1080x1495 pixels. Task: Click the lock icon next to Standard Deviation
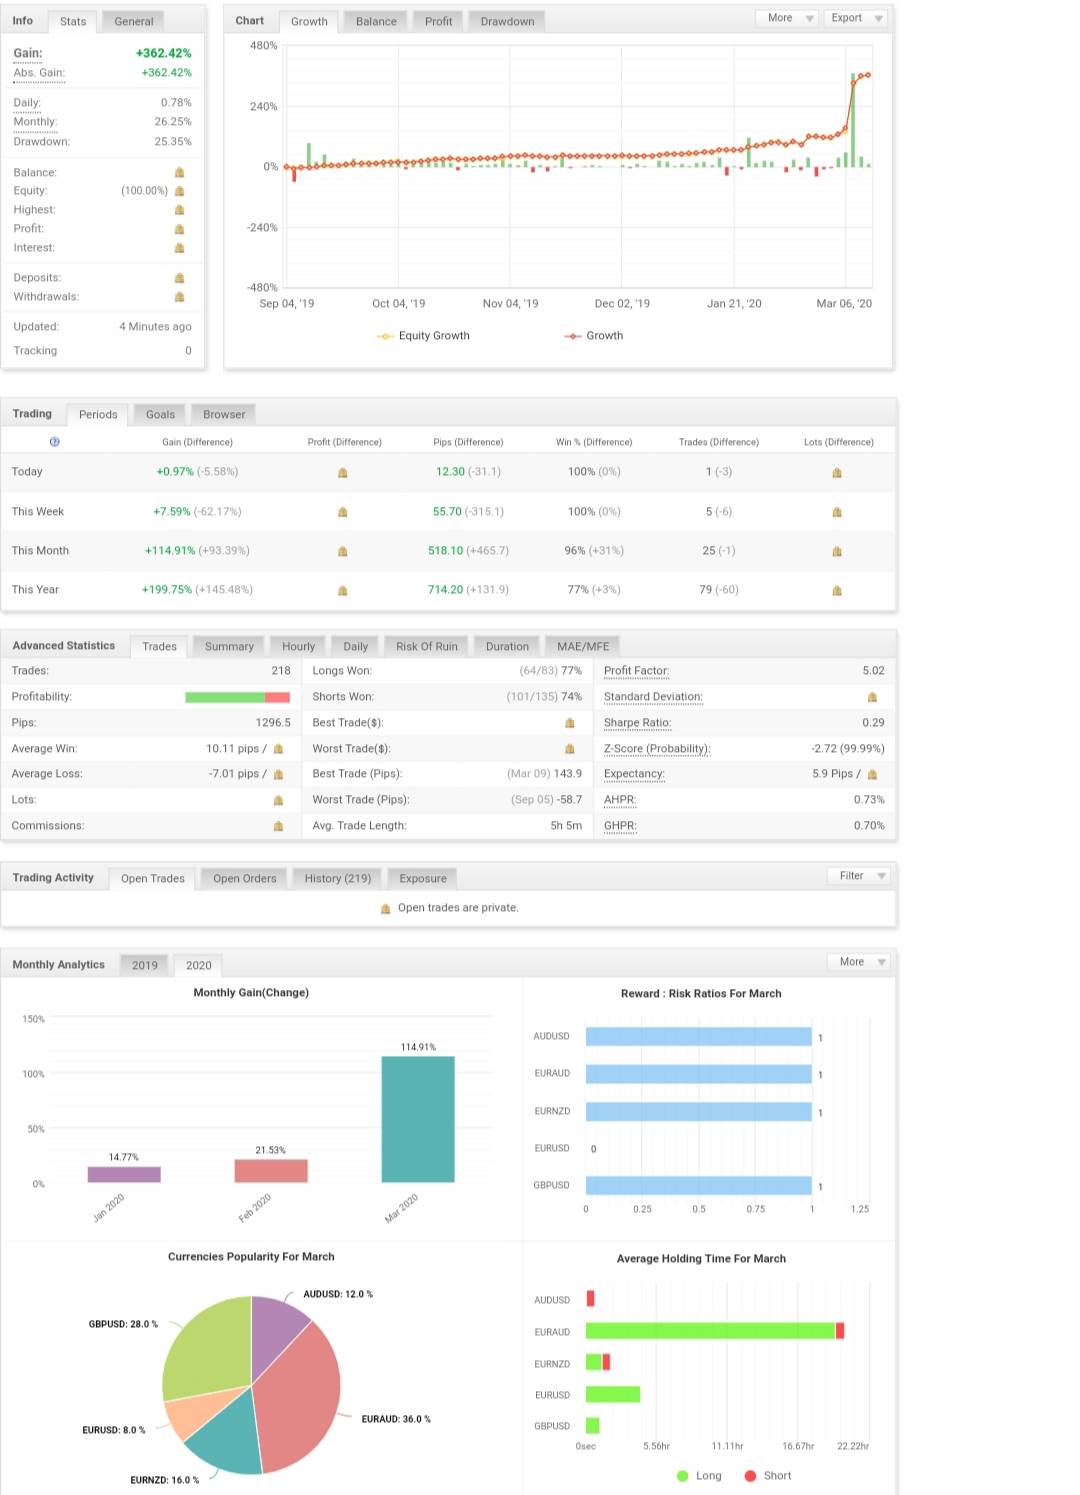point(872,697)
